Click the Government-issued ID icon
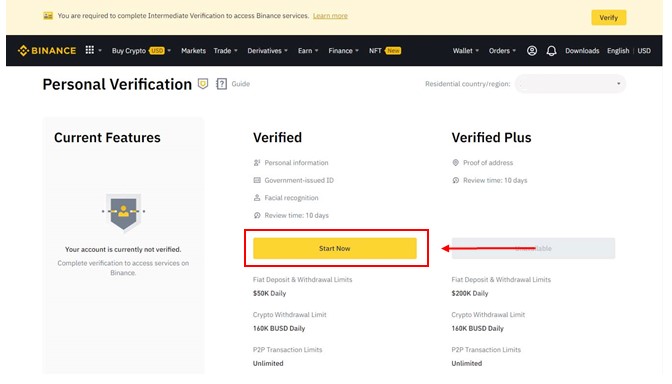 click(x=257, y=180)
